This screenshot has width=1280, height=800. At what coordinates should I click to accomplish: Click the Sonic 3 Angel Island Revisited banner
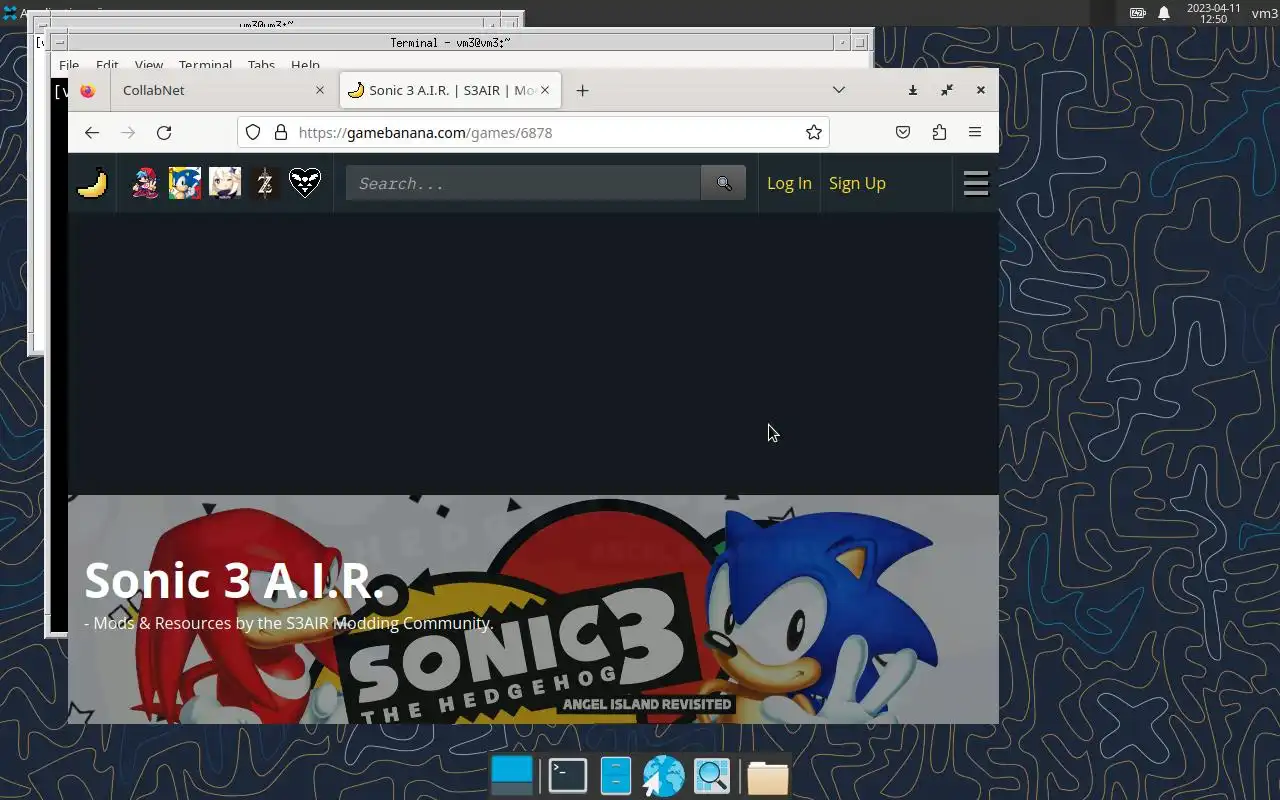(533, 609)
